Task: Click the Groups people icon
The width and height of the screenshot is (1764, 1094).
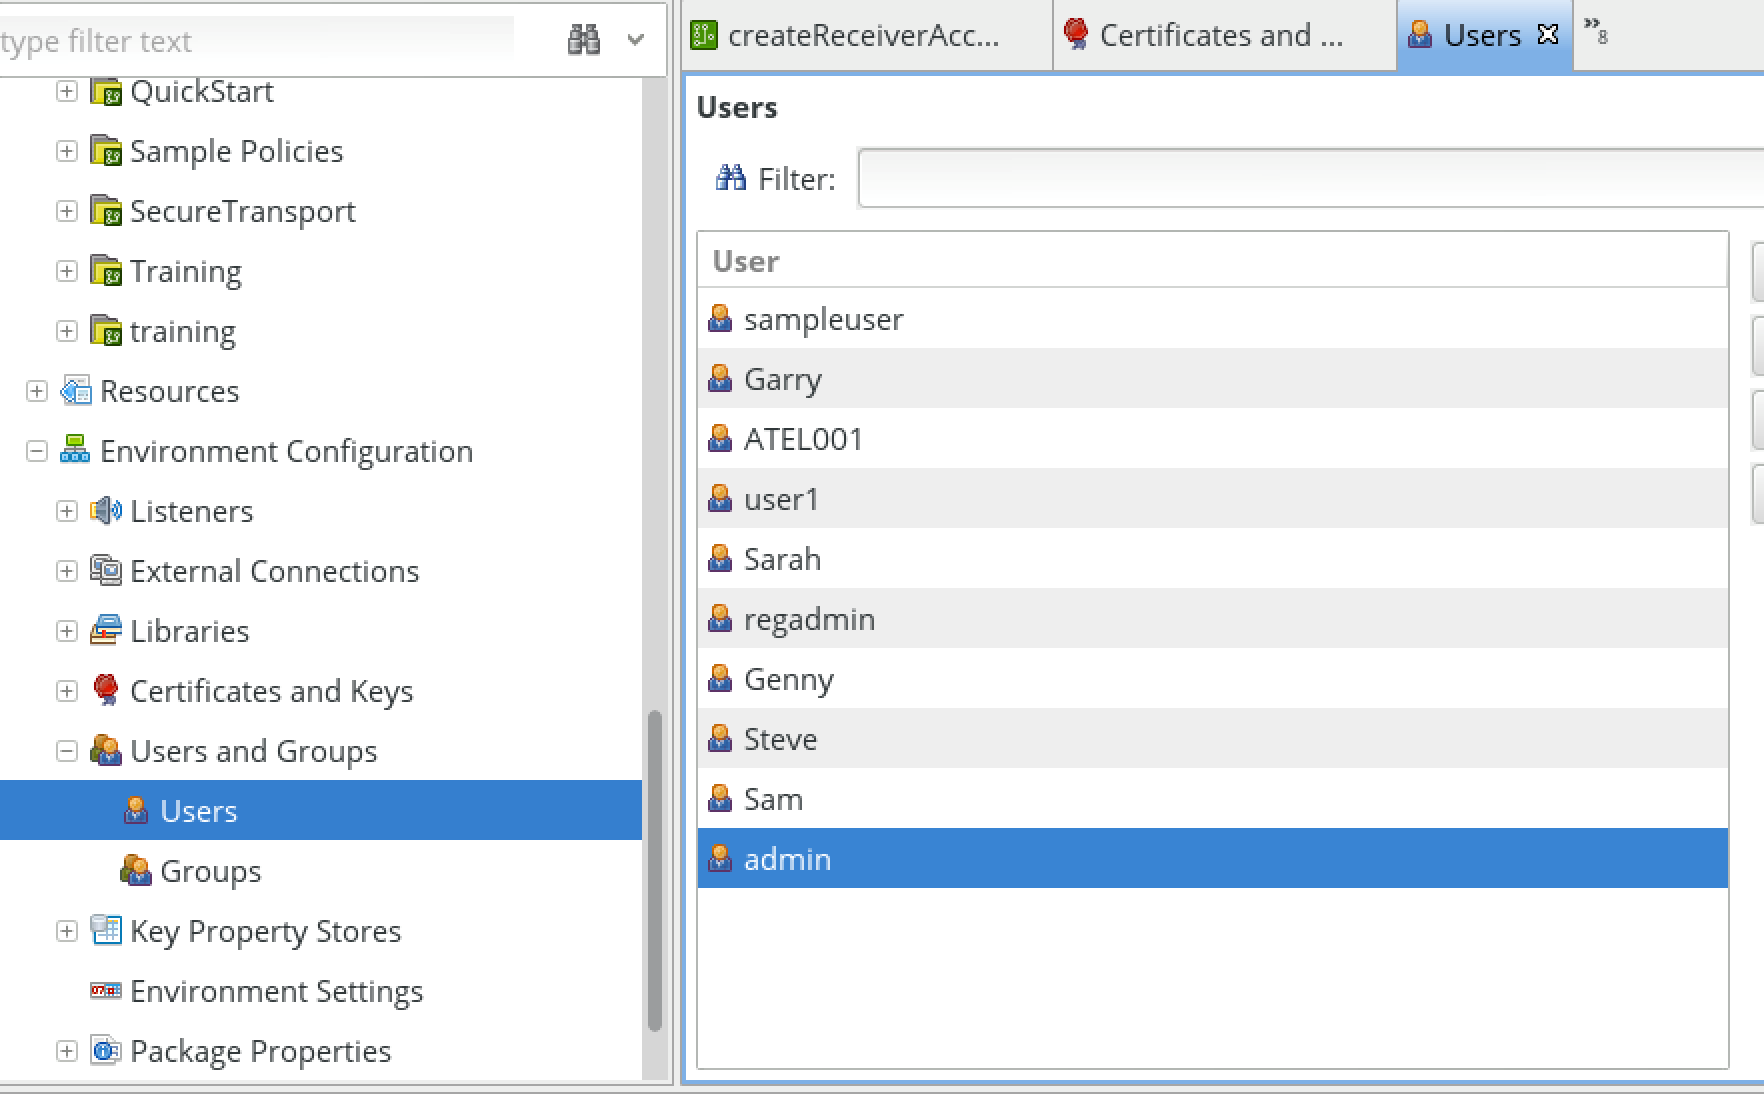Action: [136, 870]
